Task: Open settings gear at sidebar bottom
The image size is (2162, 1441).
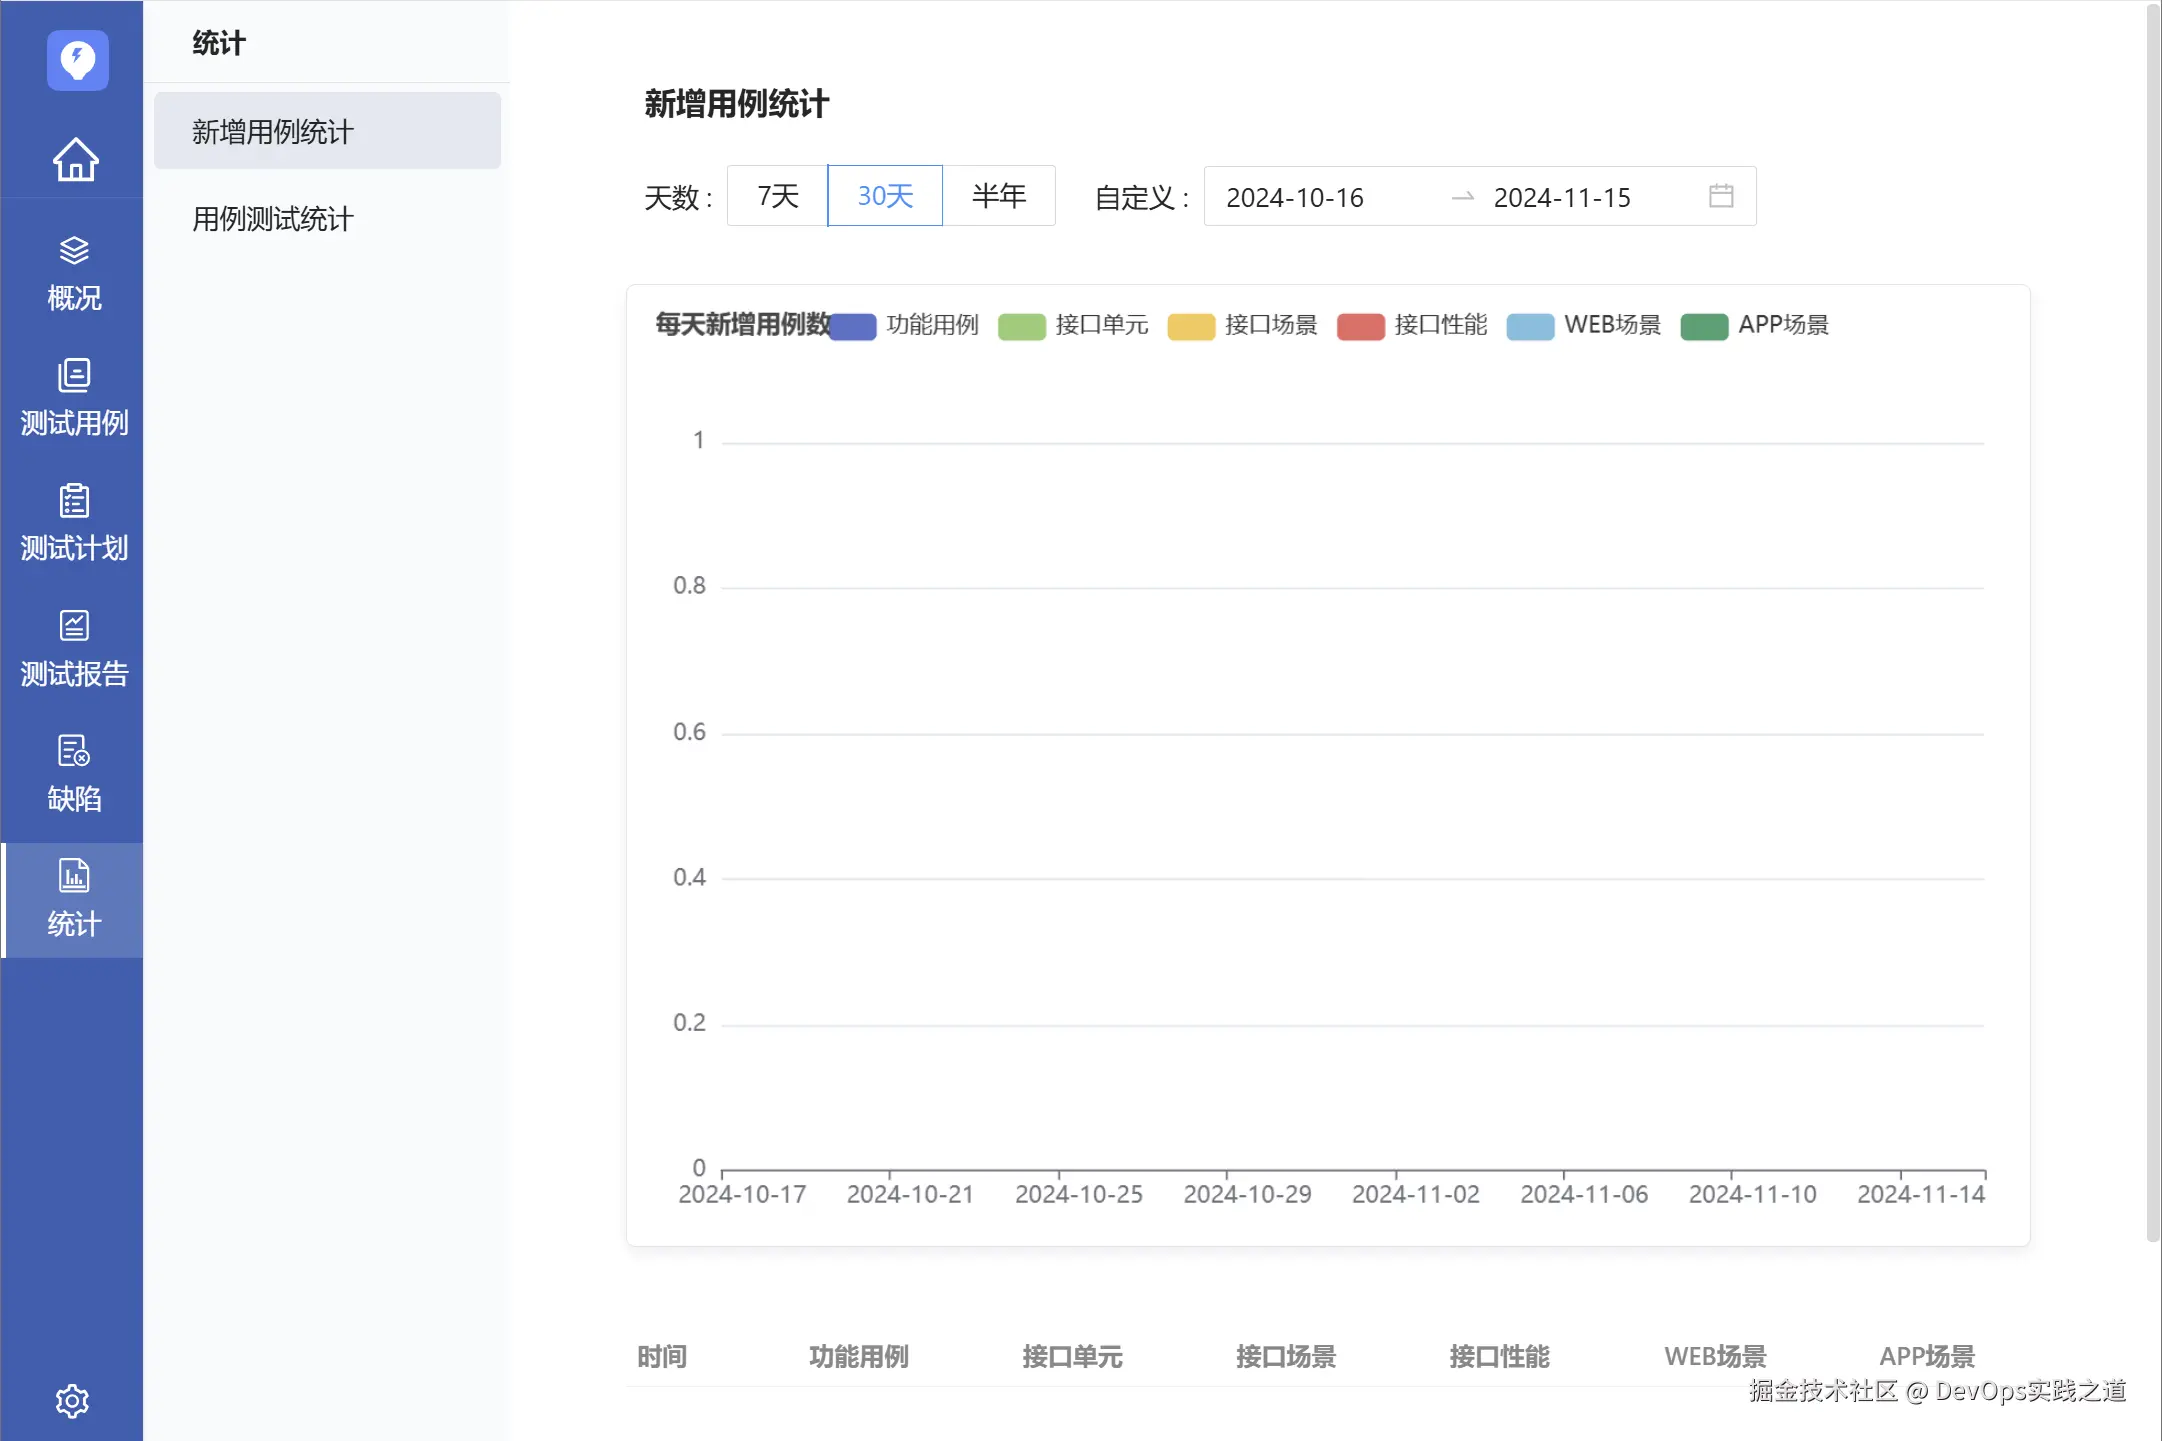Action: tap(72, 1400)
